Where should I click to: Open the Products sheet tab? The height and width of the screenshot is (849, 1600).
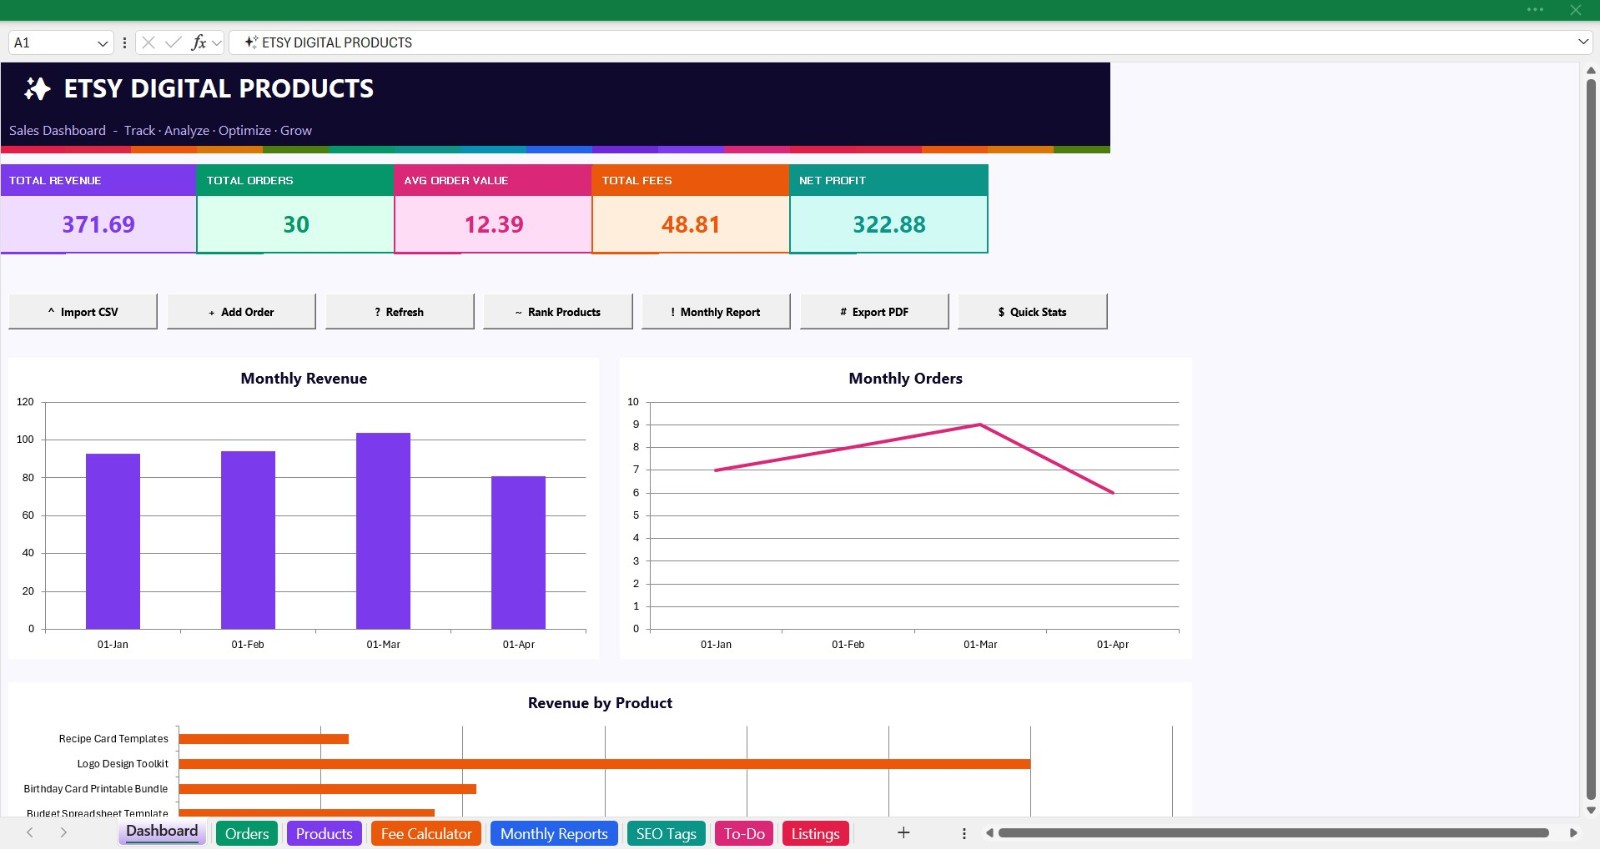pos(324,833)
